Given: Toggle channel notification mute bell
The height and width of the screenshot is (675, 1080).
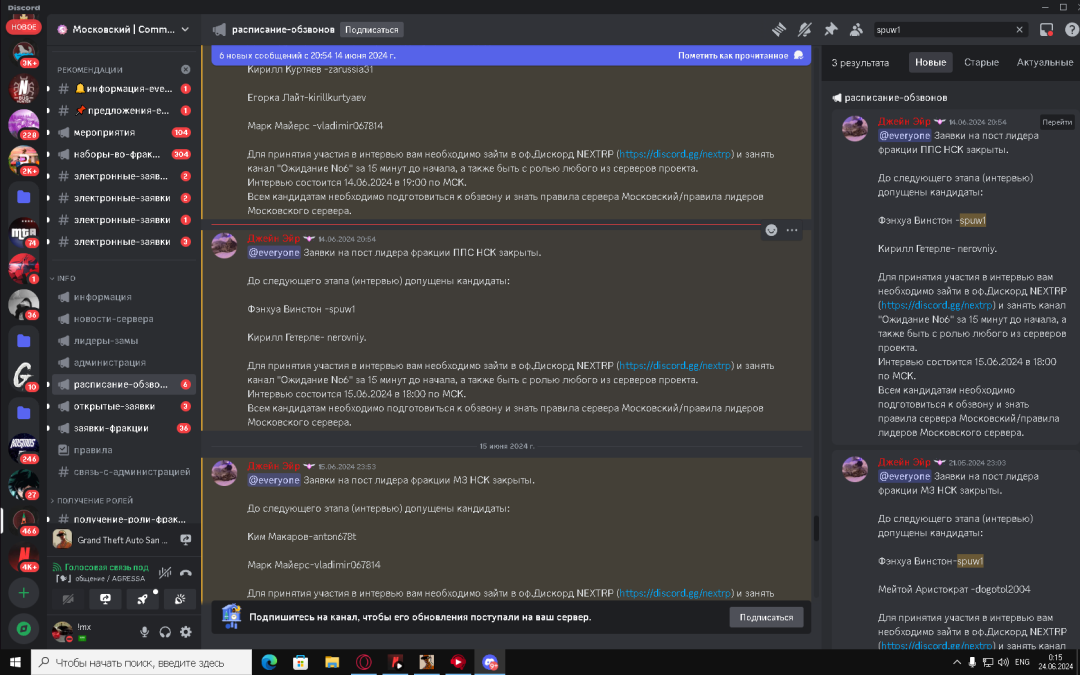Looking at the screenshot, I should click(x=804, y=30).
